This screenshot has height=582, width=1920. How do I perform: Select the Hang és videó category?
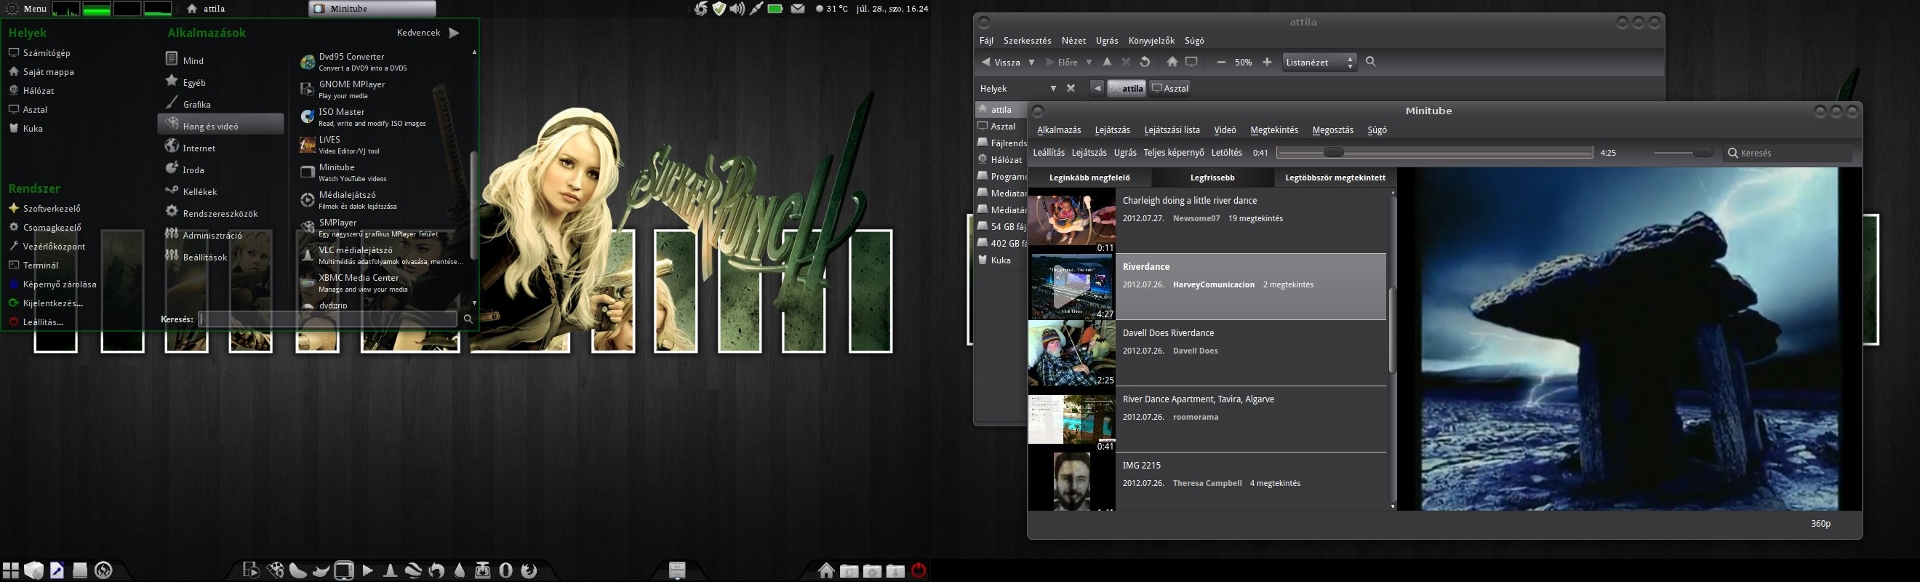[220, 124]
